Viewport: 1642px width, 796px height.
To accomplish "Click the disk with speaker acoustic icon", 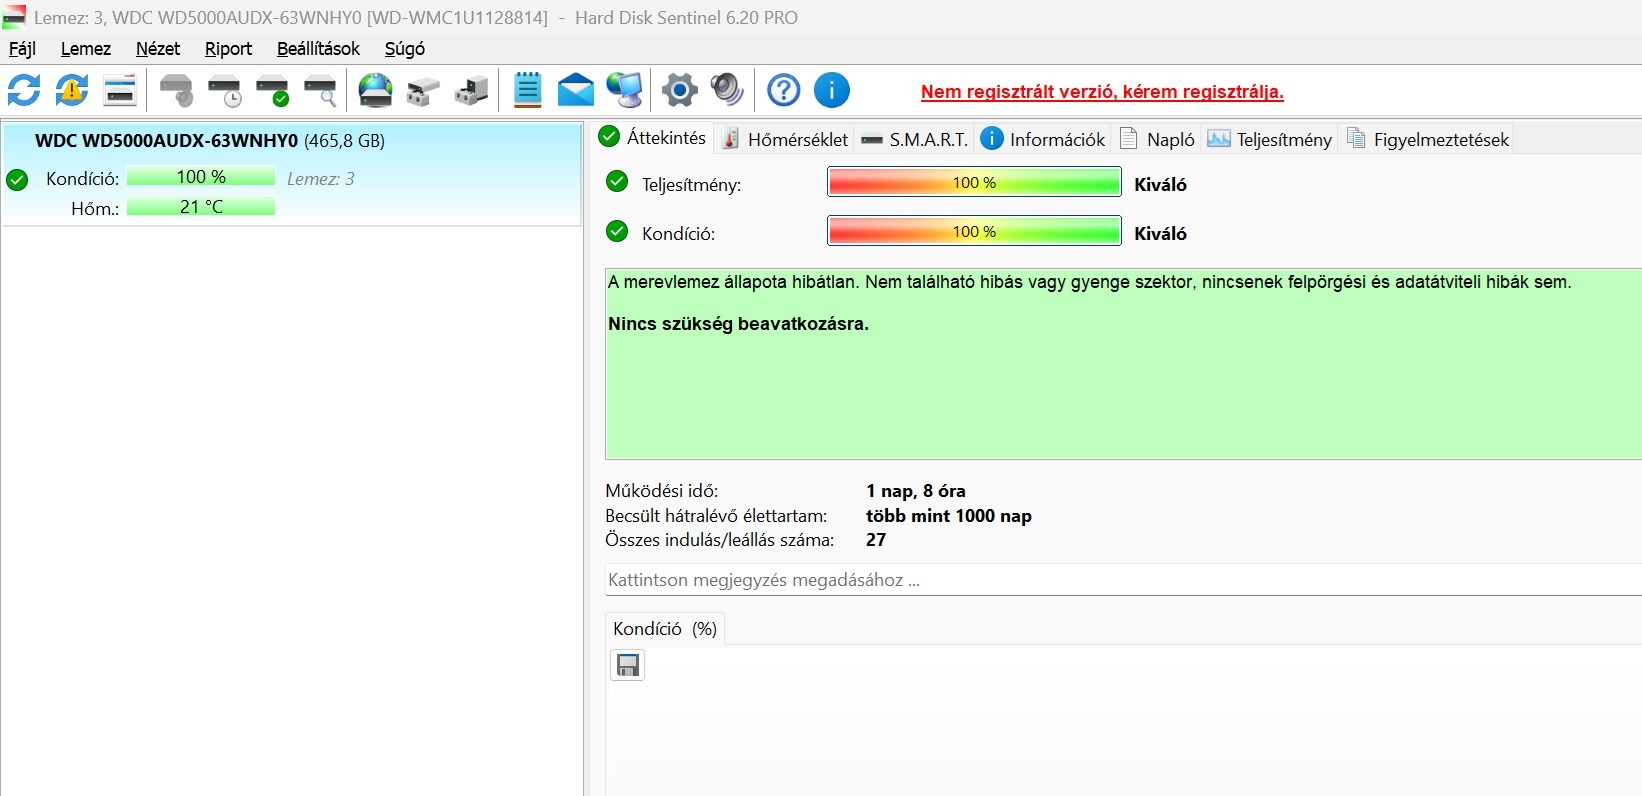I will point(177,90).
